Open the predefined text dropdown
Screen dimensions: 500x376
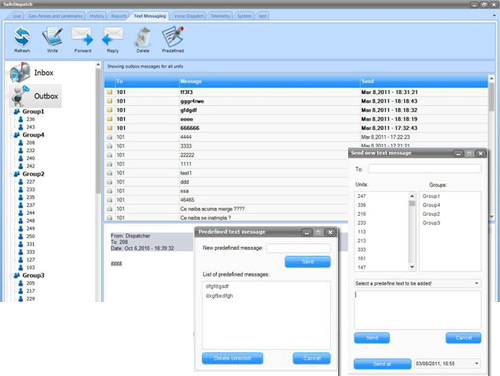pyautogui.click(x=418, y=283)
